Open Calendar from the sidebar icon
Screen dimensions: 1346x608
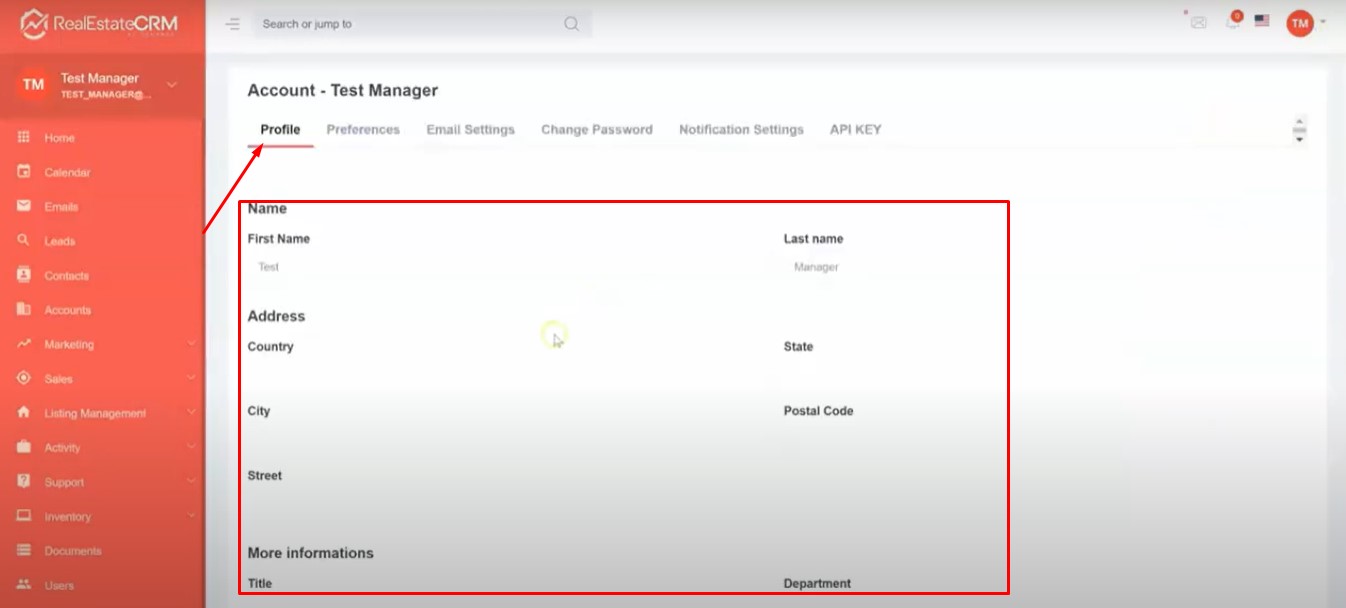pyautogui.click(x=24, y=172)
